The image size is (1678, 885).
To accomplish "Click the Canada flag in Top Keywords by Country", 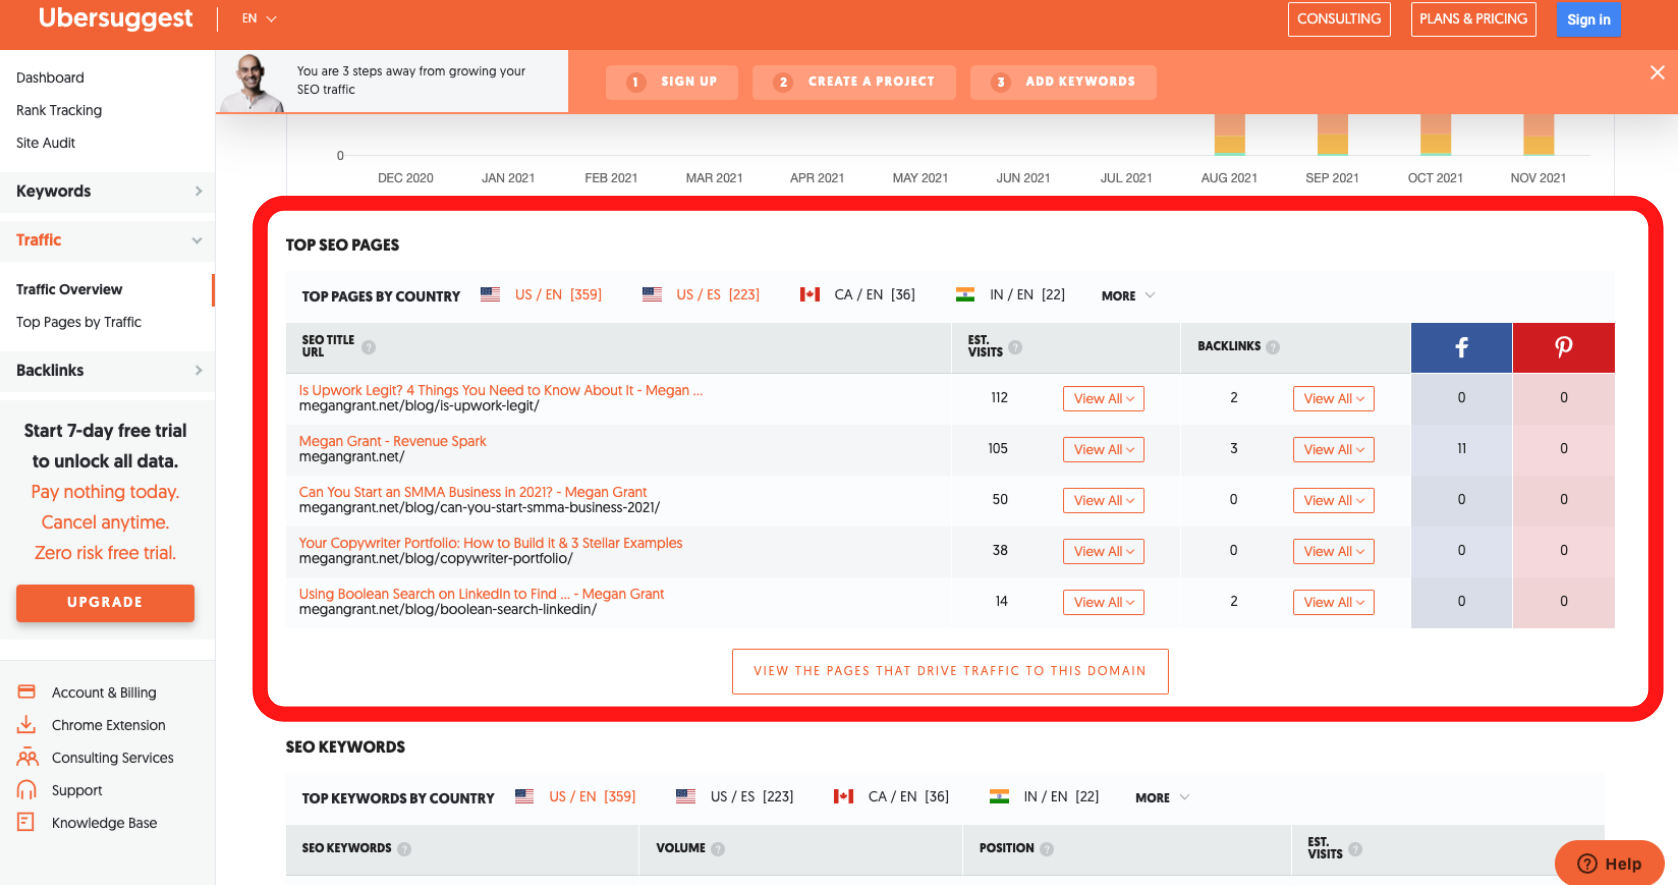I will click(844, 797).
